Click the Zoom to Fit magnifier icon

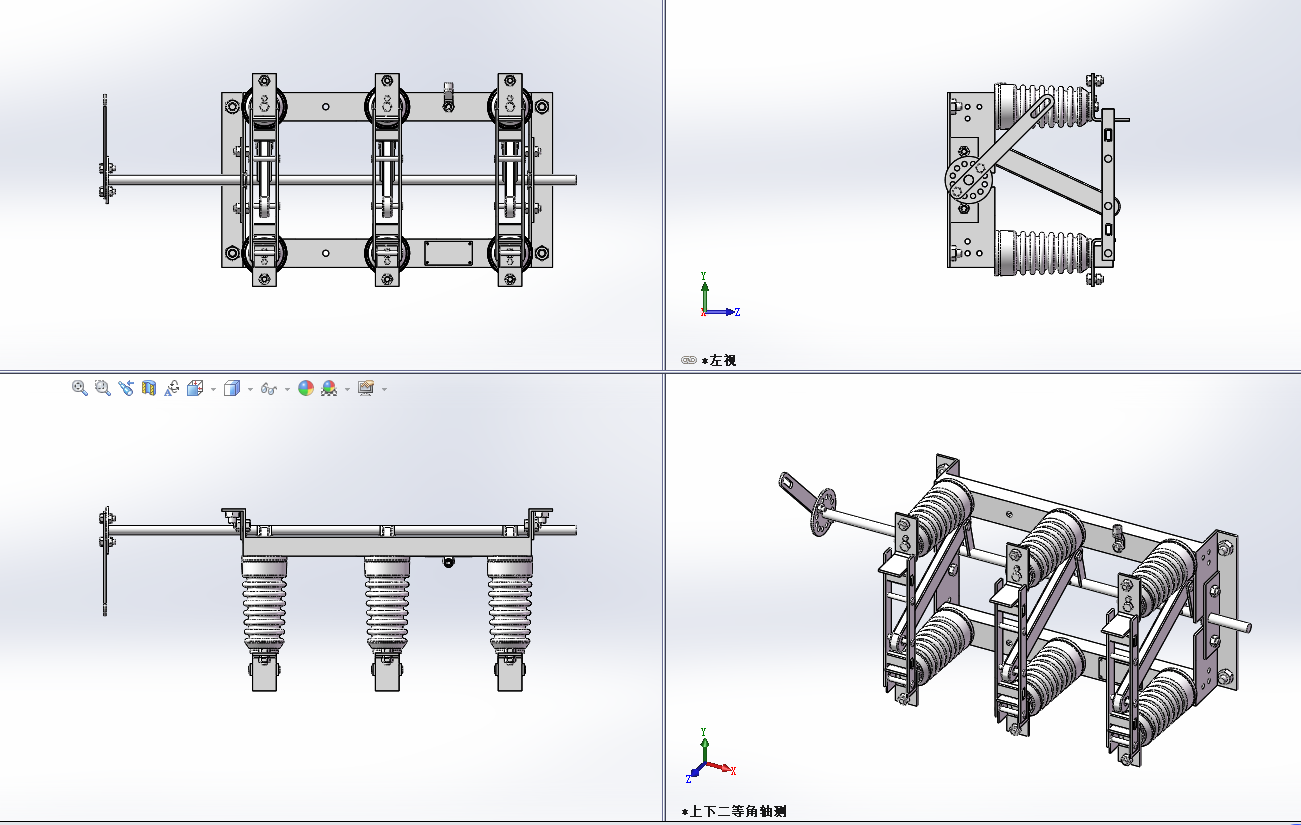(80, 388)
